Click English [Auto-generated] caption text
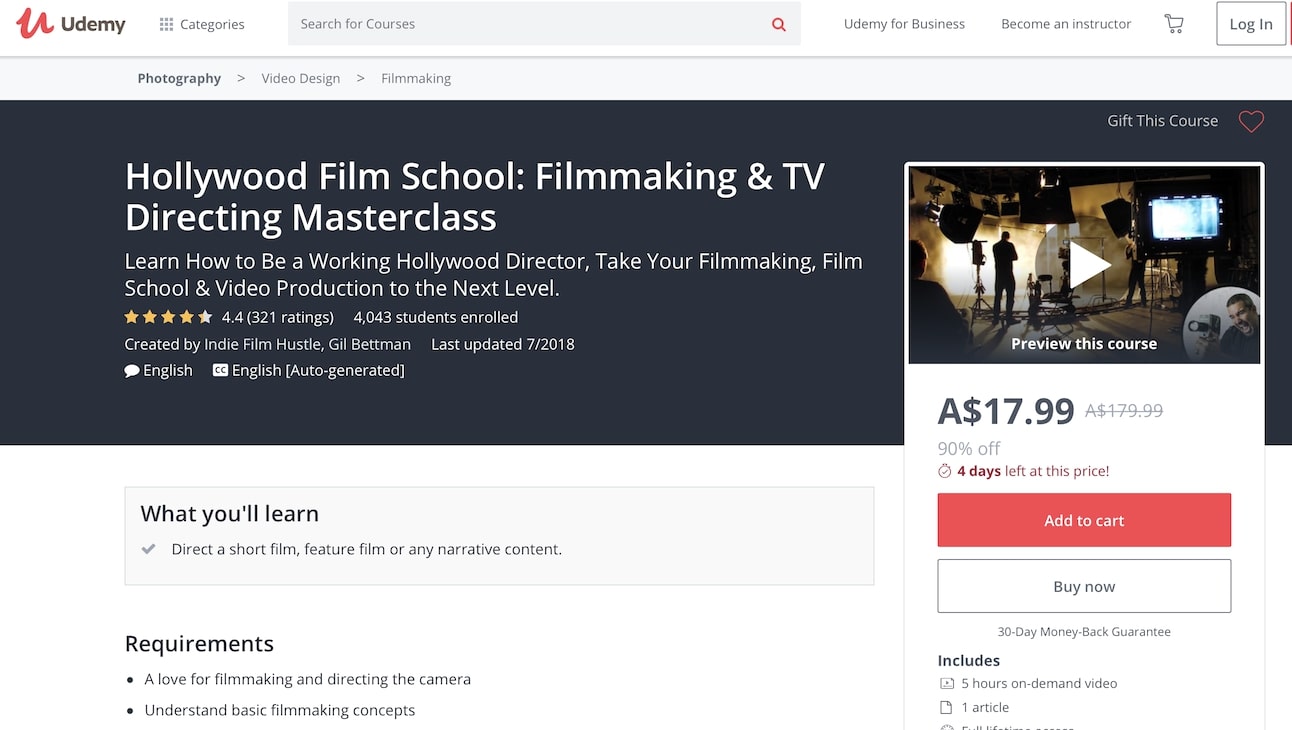The height and width of the screenshot is (730, 1292). point(318,370)
